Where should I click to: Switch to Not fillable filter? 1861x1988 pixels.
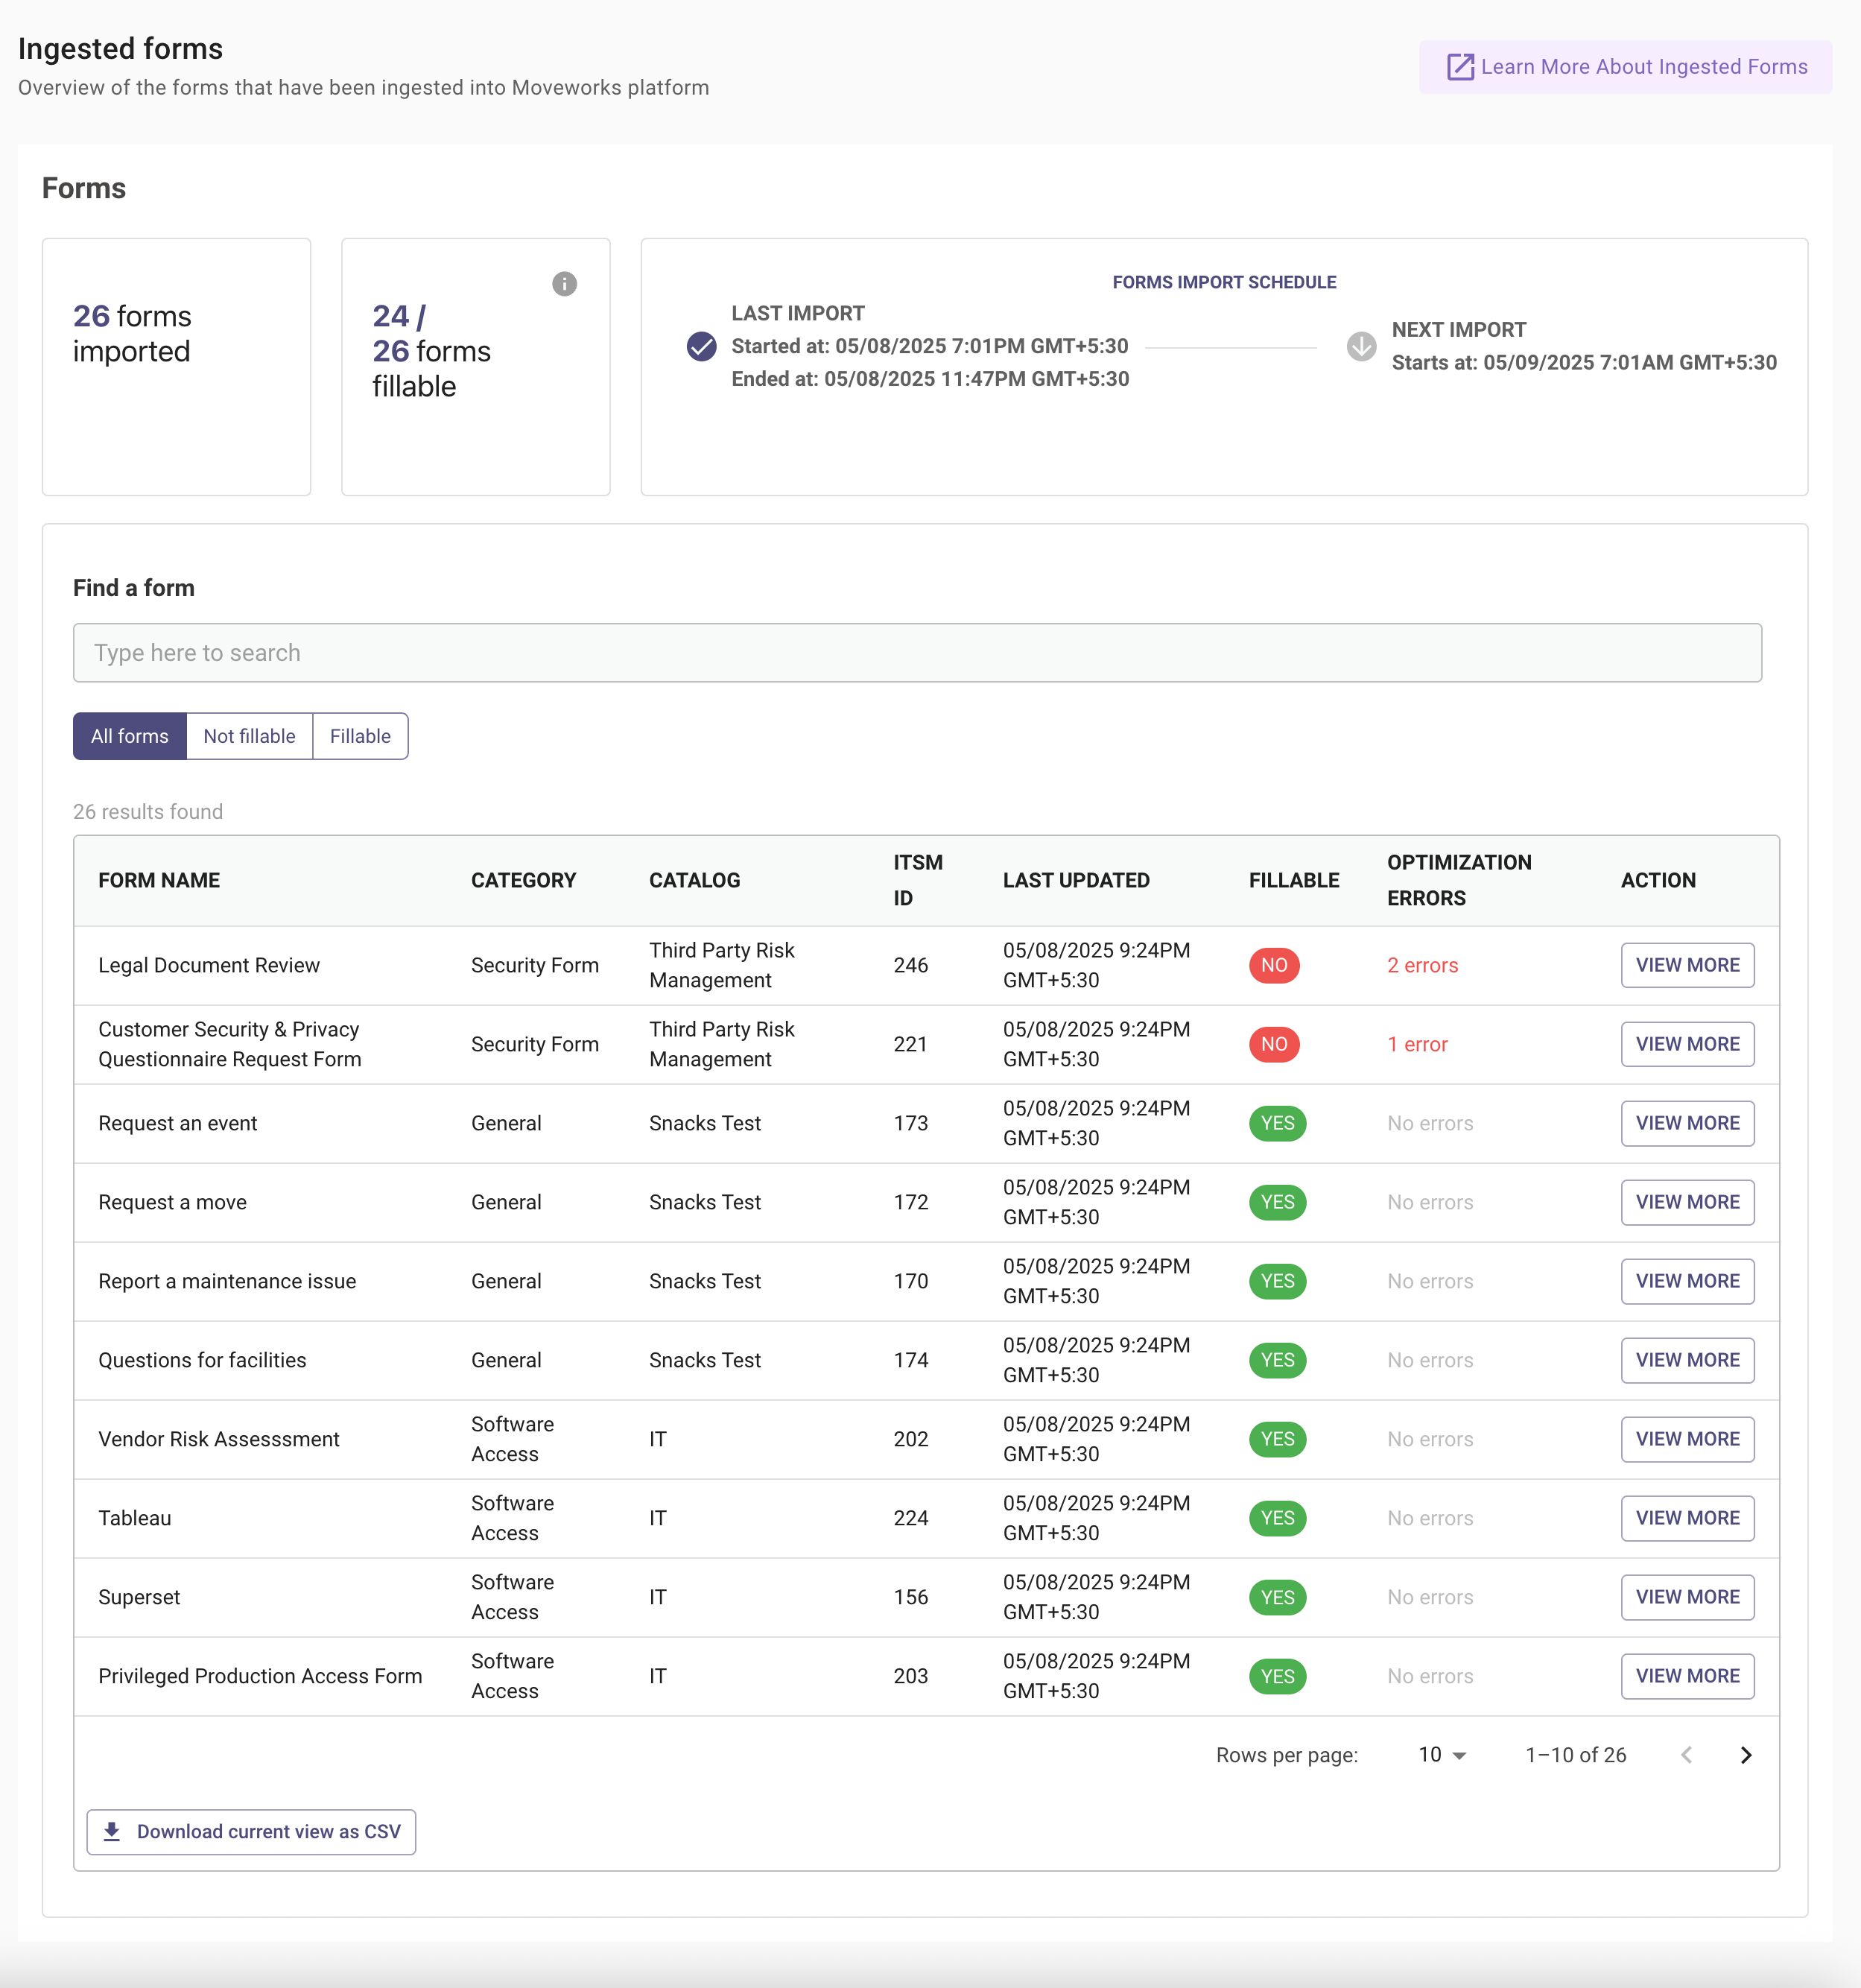click(x=249, y=736)
